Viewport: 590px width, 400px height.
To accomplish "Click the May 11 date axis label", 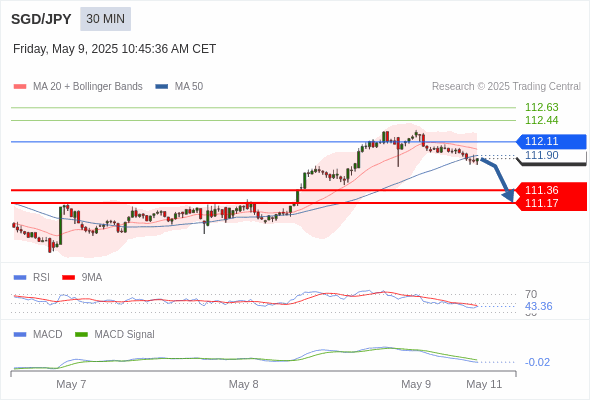I will coord(484,384).
